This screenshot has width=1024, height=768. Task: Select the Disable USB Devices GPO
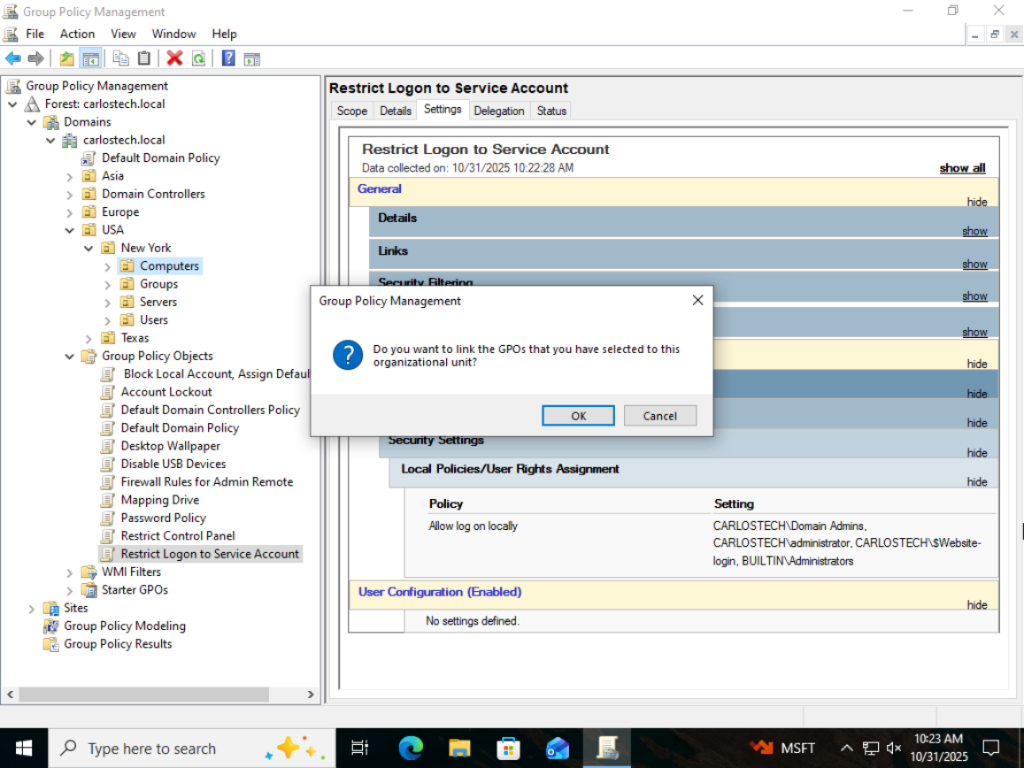pyautogui.click(x=173, y=464)
